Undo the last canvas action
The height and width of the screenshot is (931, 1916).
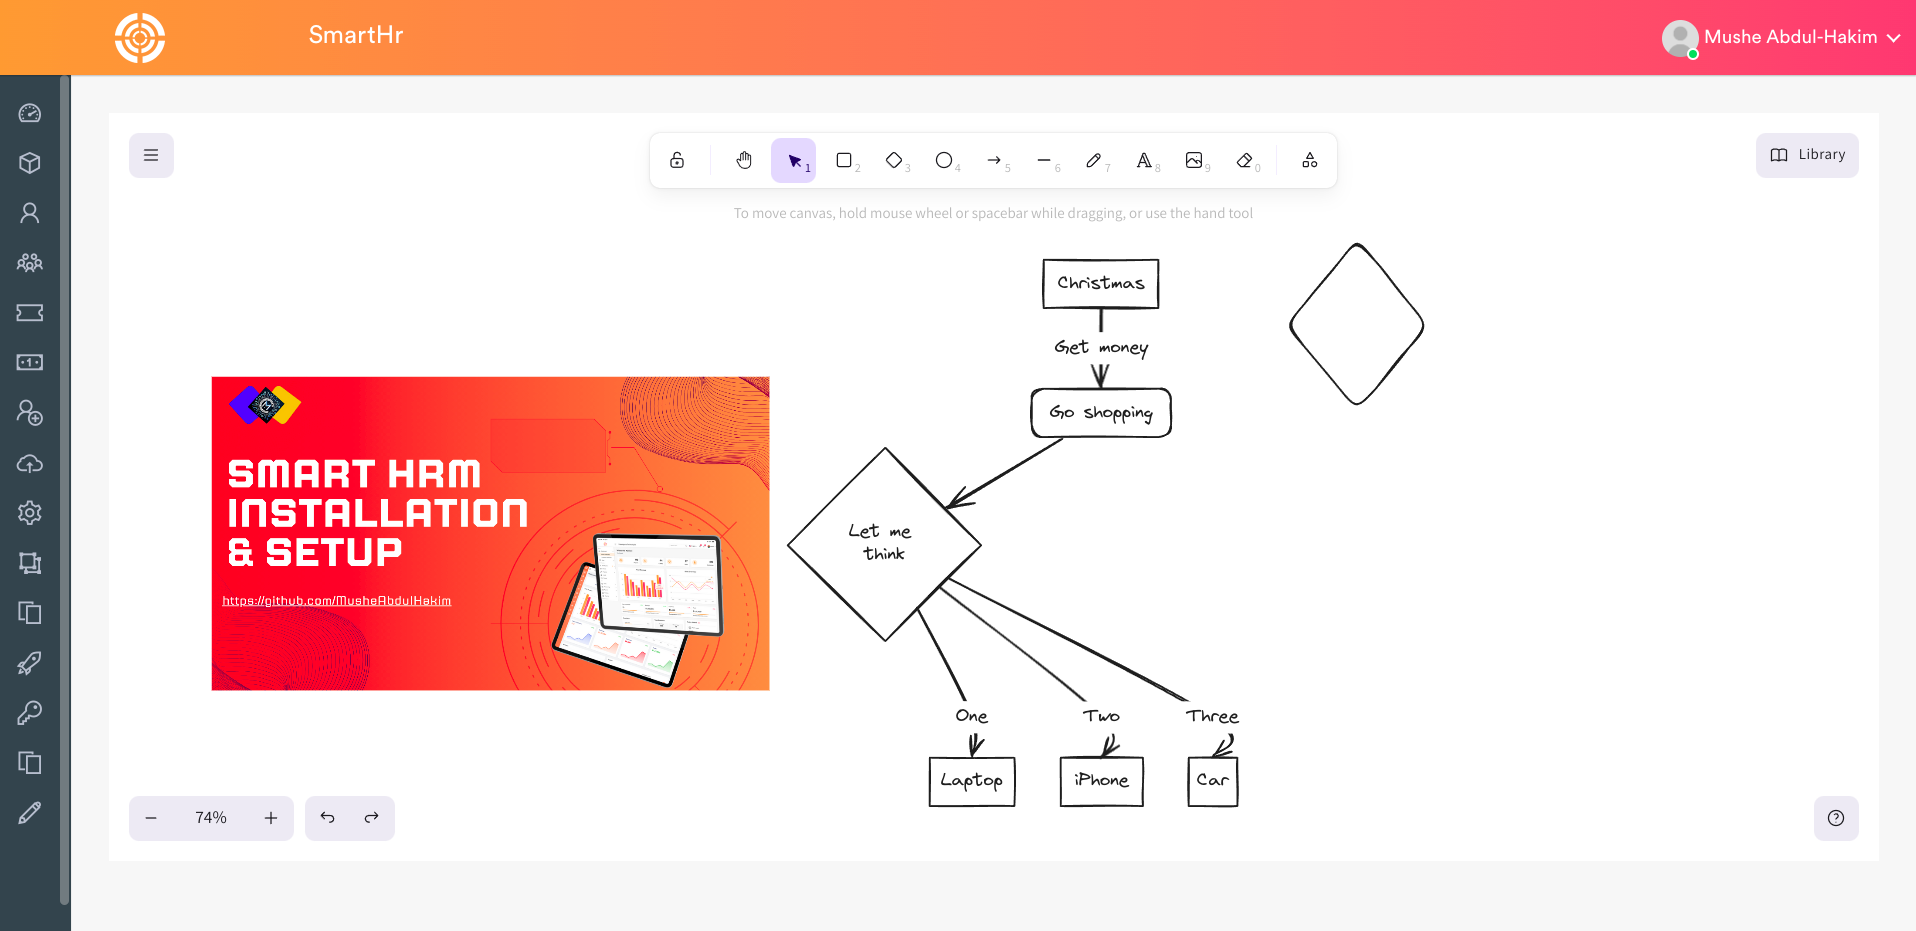pos(327,818)
